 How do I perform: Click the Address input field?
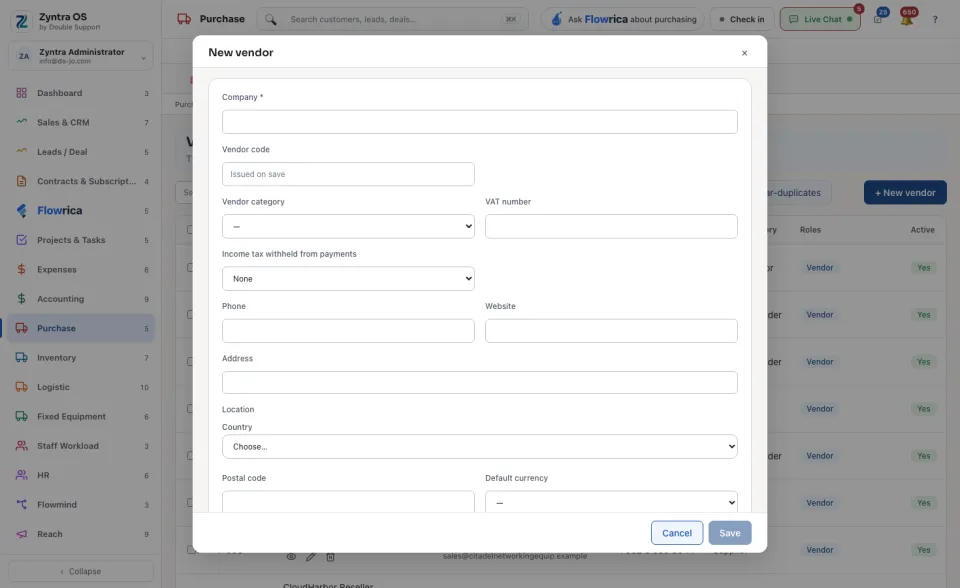click(x=480, y=383)
